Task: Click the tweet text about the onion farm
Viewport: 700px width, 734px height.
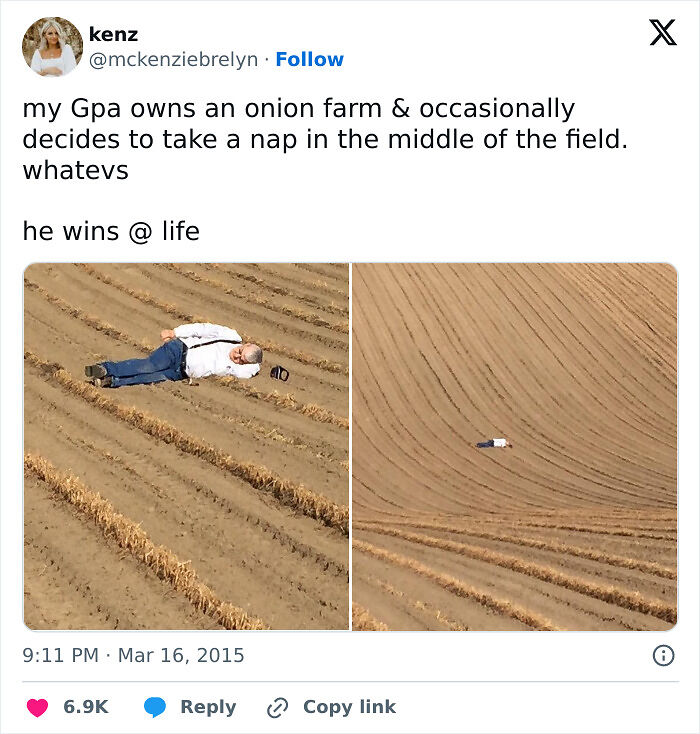Action: pyautogui.click(x=324, y=139)
